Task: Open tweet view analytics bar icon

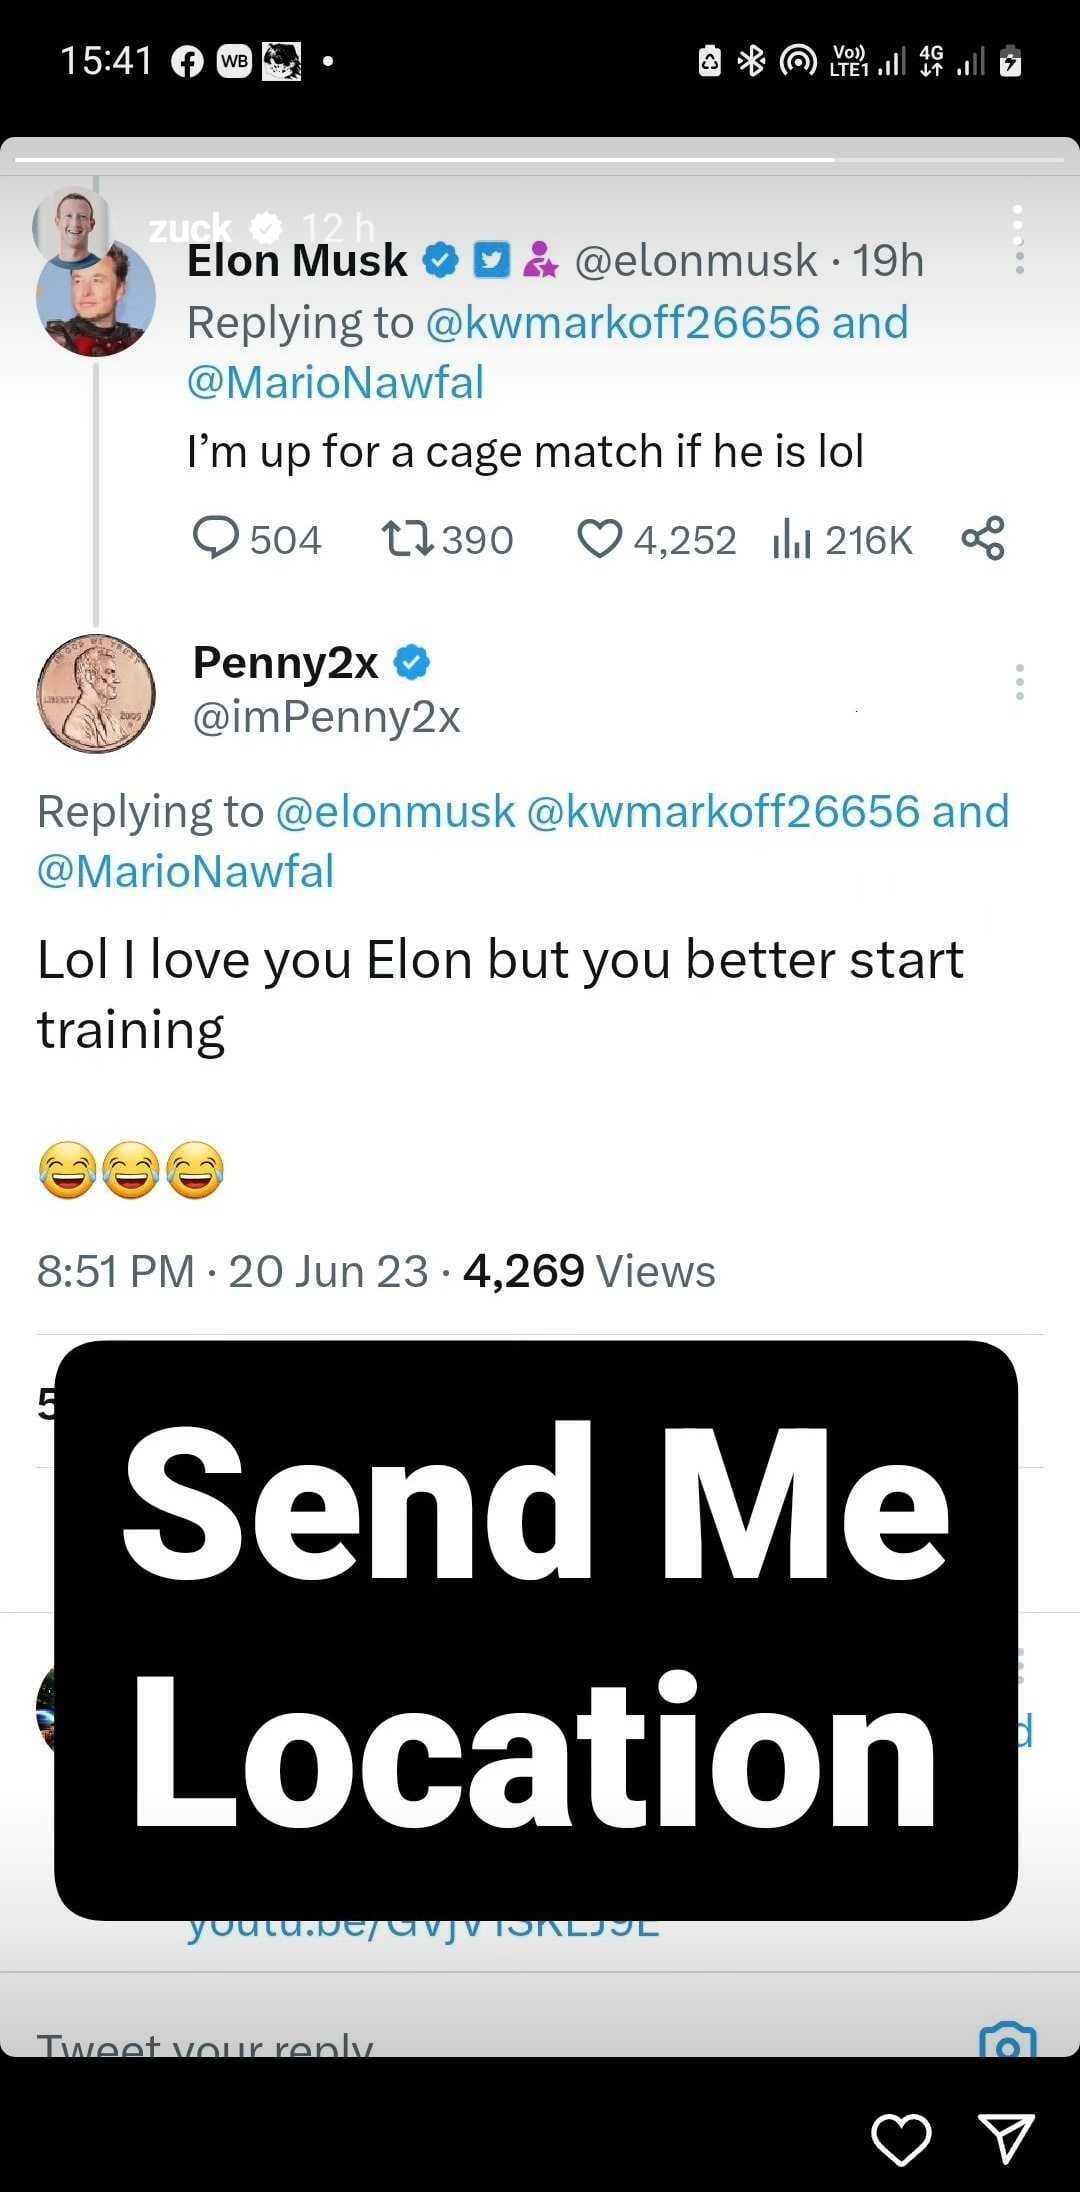Action: [x=792, y=540]
